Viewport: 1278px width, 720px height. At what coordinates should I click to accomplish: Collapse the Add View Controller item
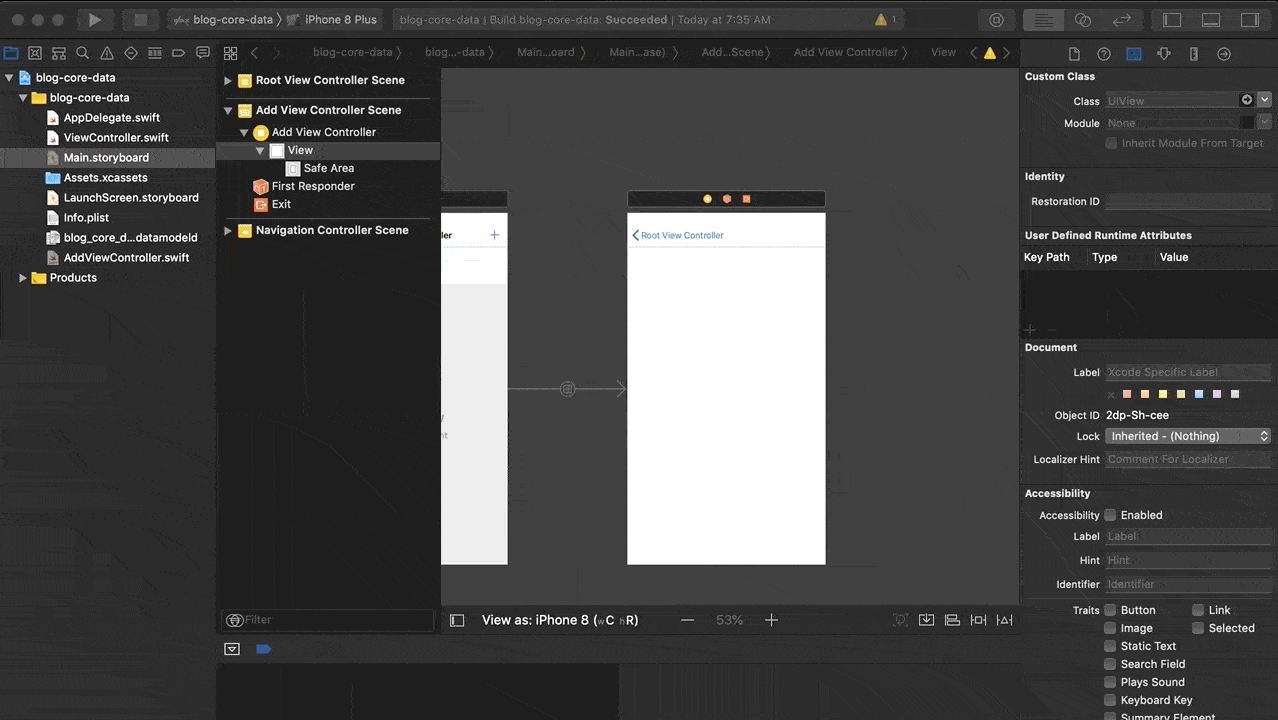(244, 132)
